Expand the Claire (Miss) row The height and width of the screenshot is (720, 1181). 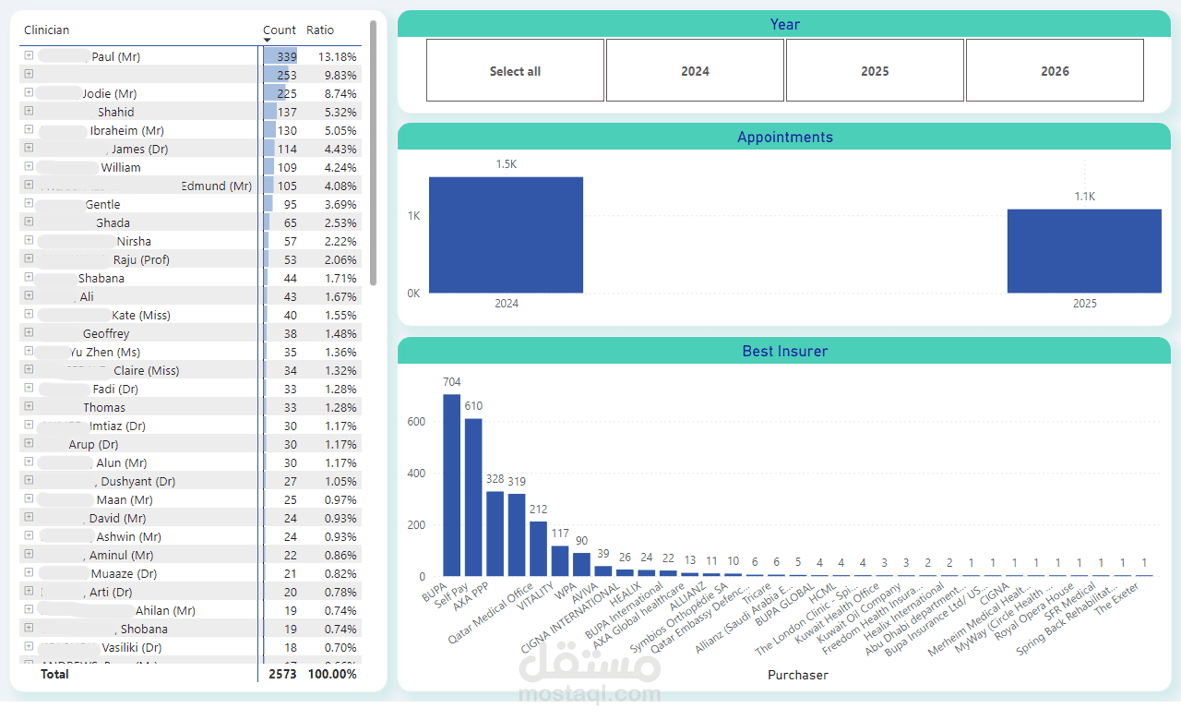(29, 369)
